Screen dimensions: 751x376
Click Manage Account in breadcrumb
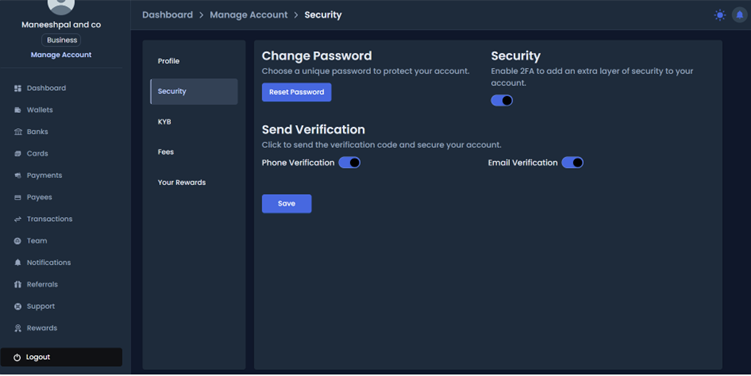tap(249, 15)
